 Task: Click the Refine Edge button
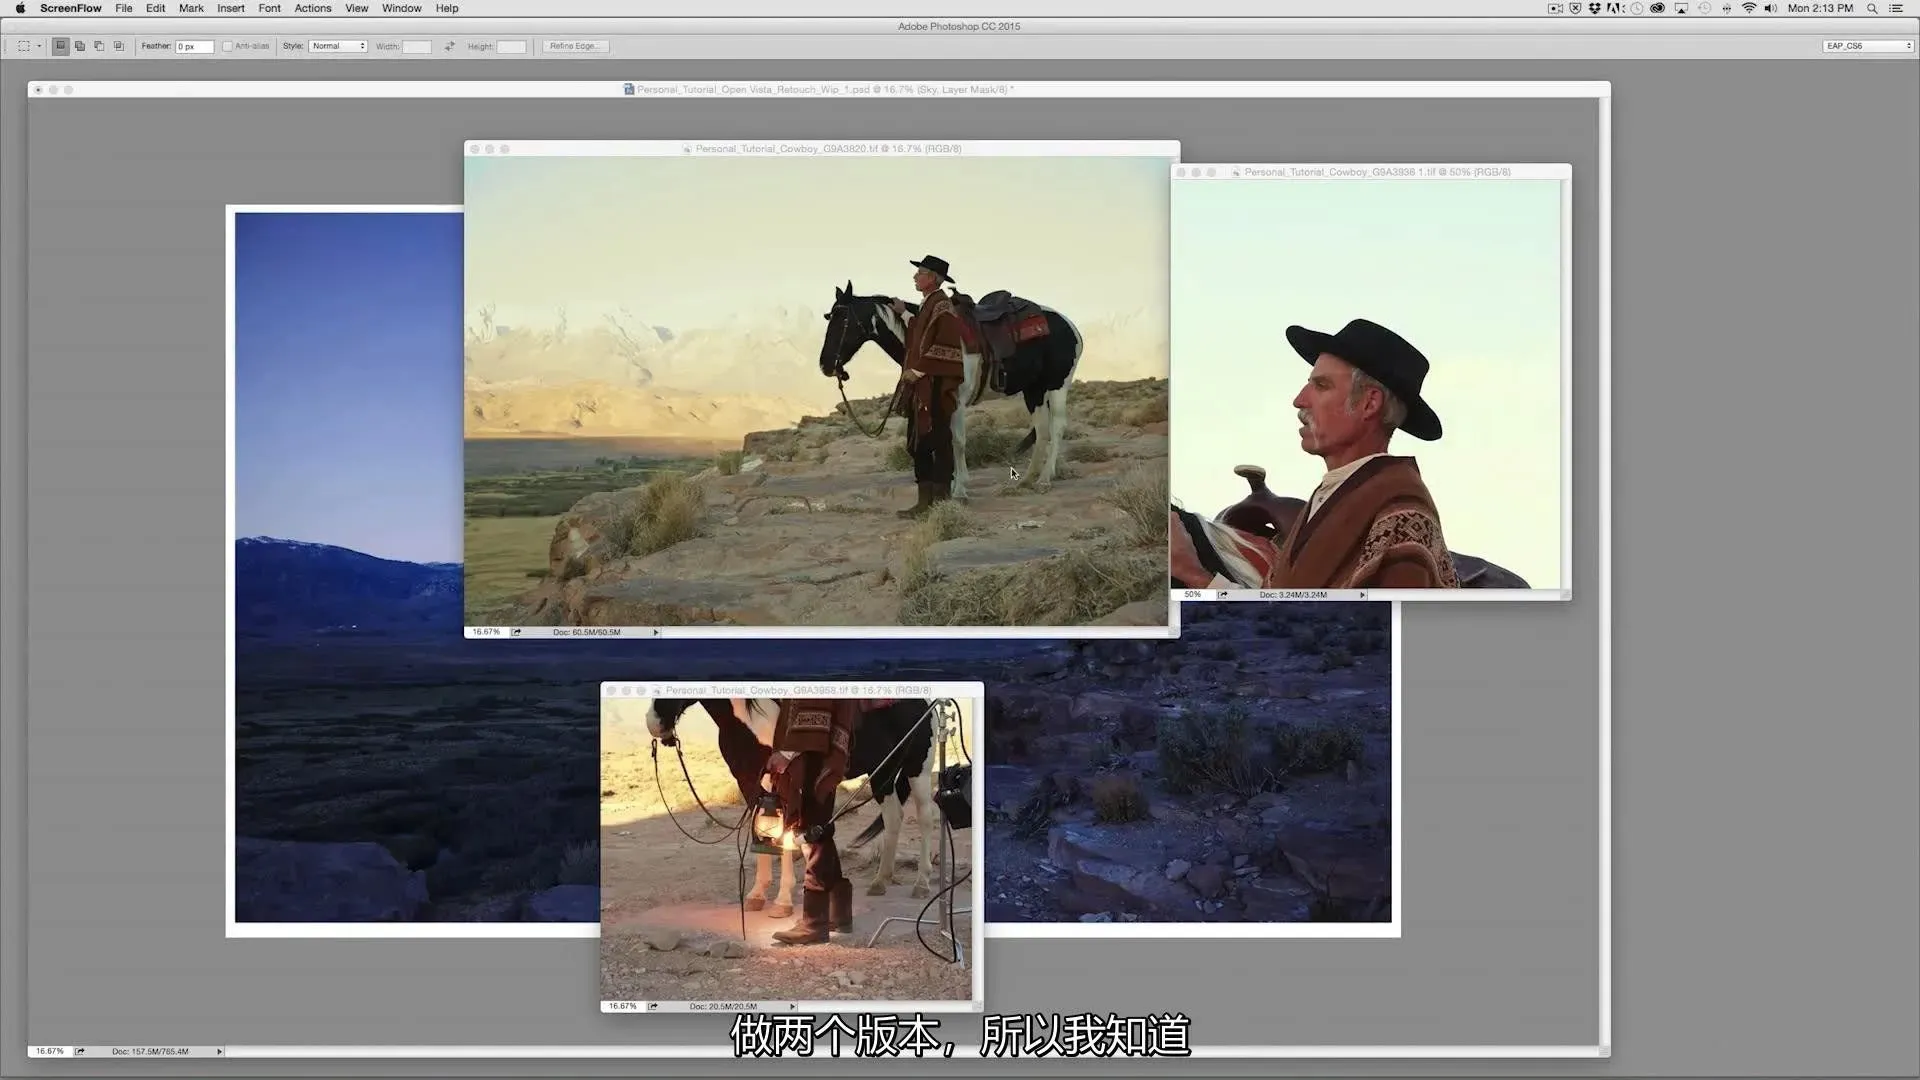point(574,46)
